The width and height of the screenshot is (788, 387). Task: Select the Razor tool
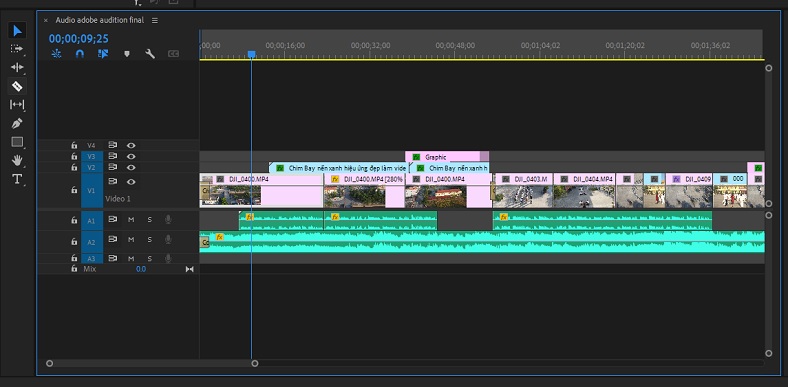click(17, 86)
